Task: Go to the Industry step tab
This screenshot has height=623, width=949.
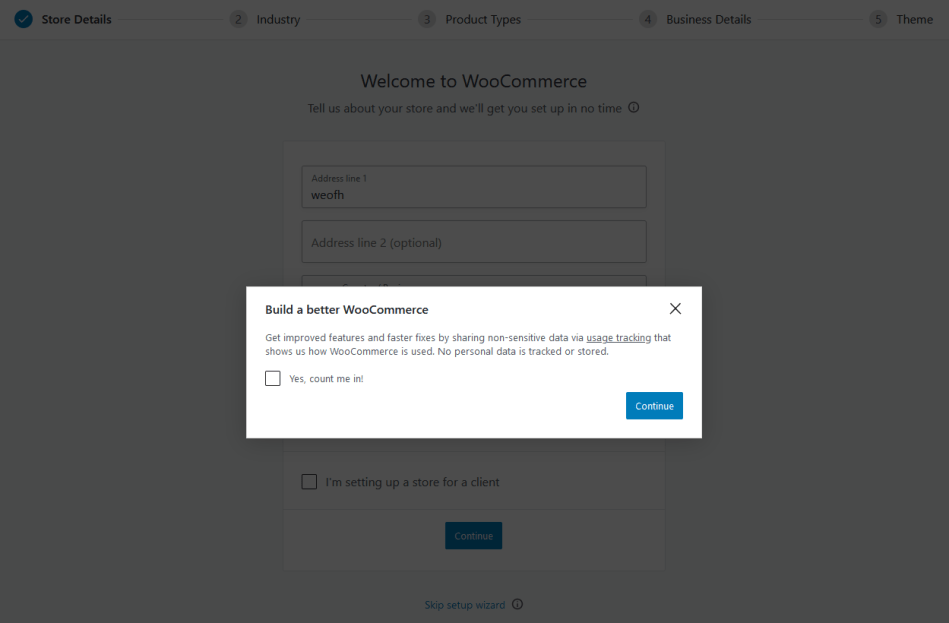Action: (278, 19)
